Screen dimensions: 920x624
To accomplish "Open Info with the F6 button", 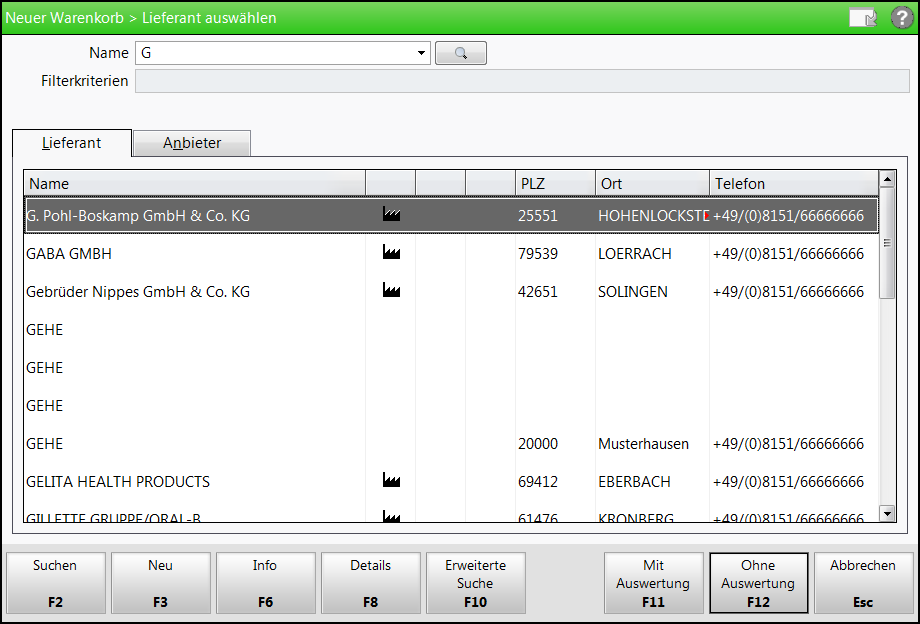I will tap(265, 583).
